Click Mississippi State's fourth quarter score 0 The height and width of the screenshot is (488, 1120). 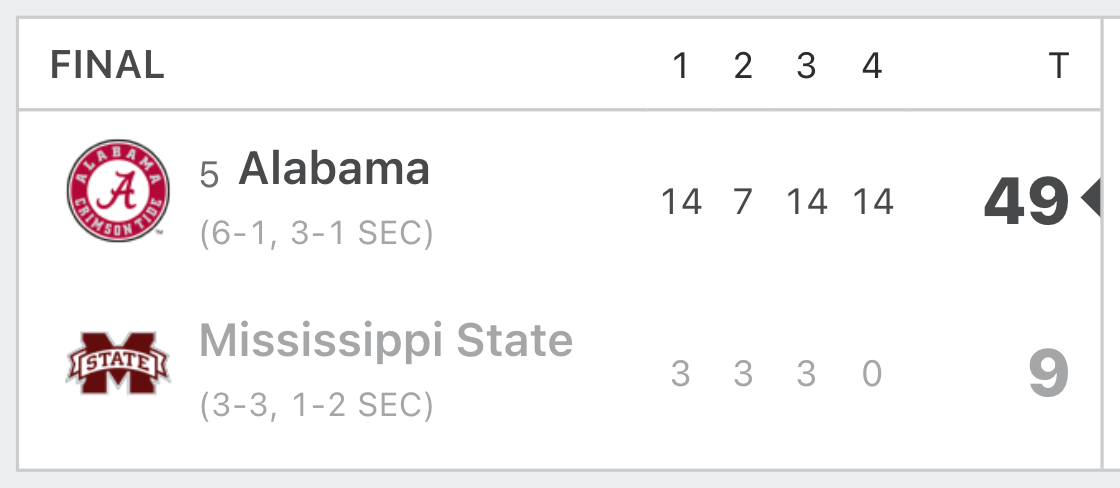coord(871,374)
